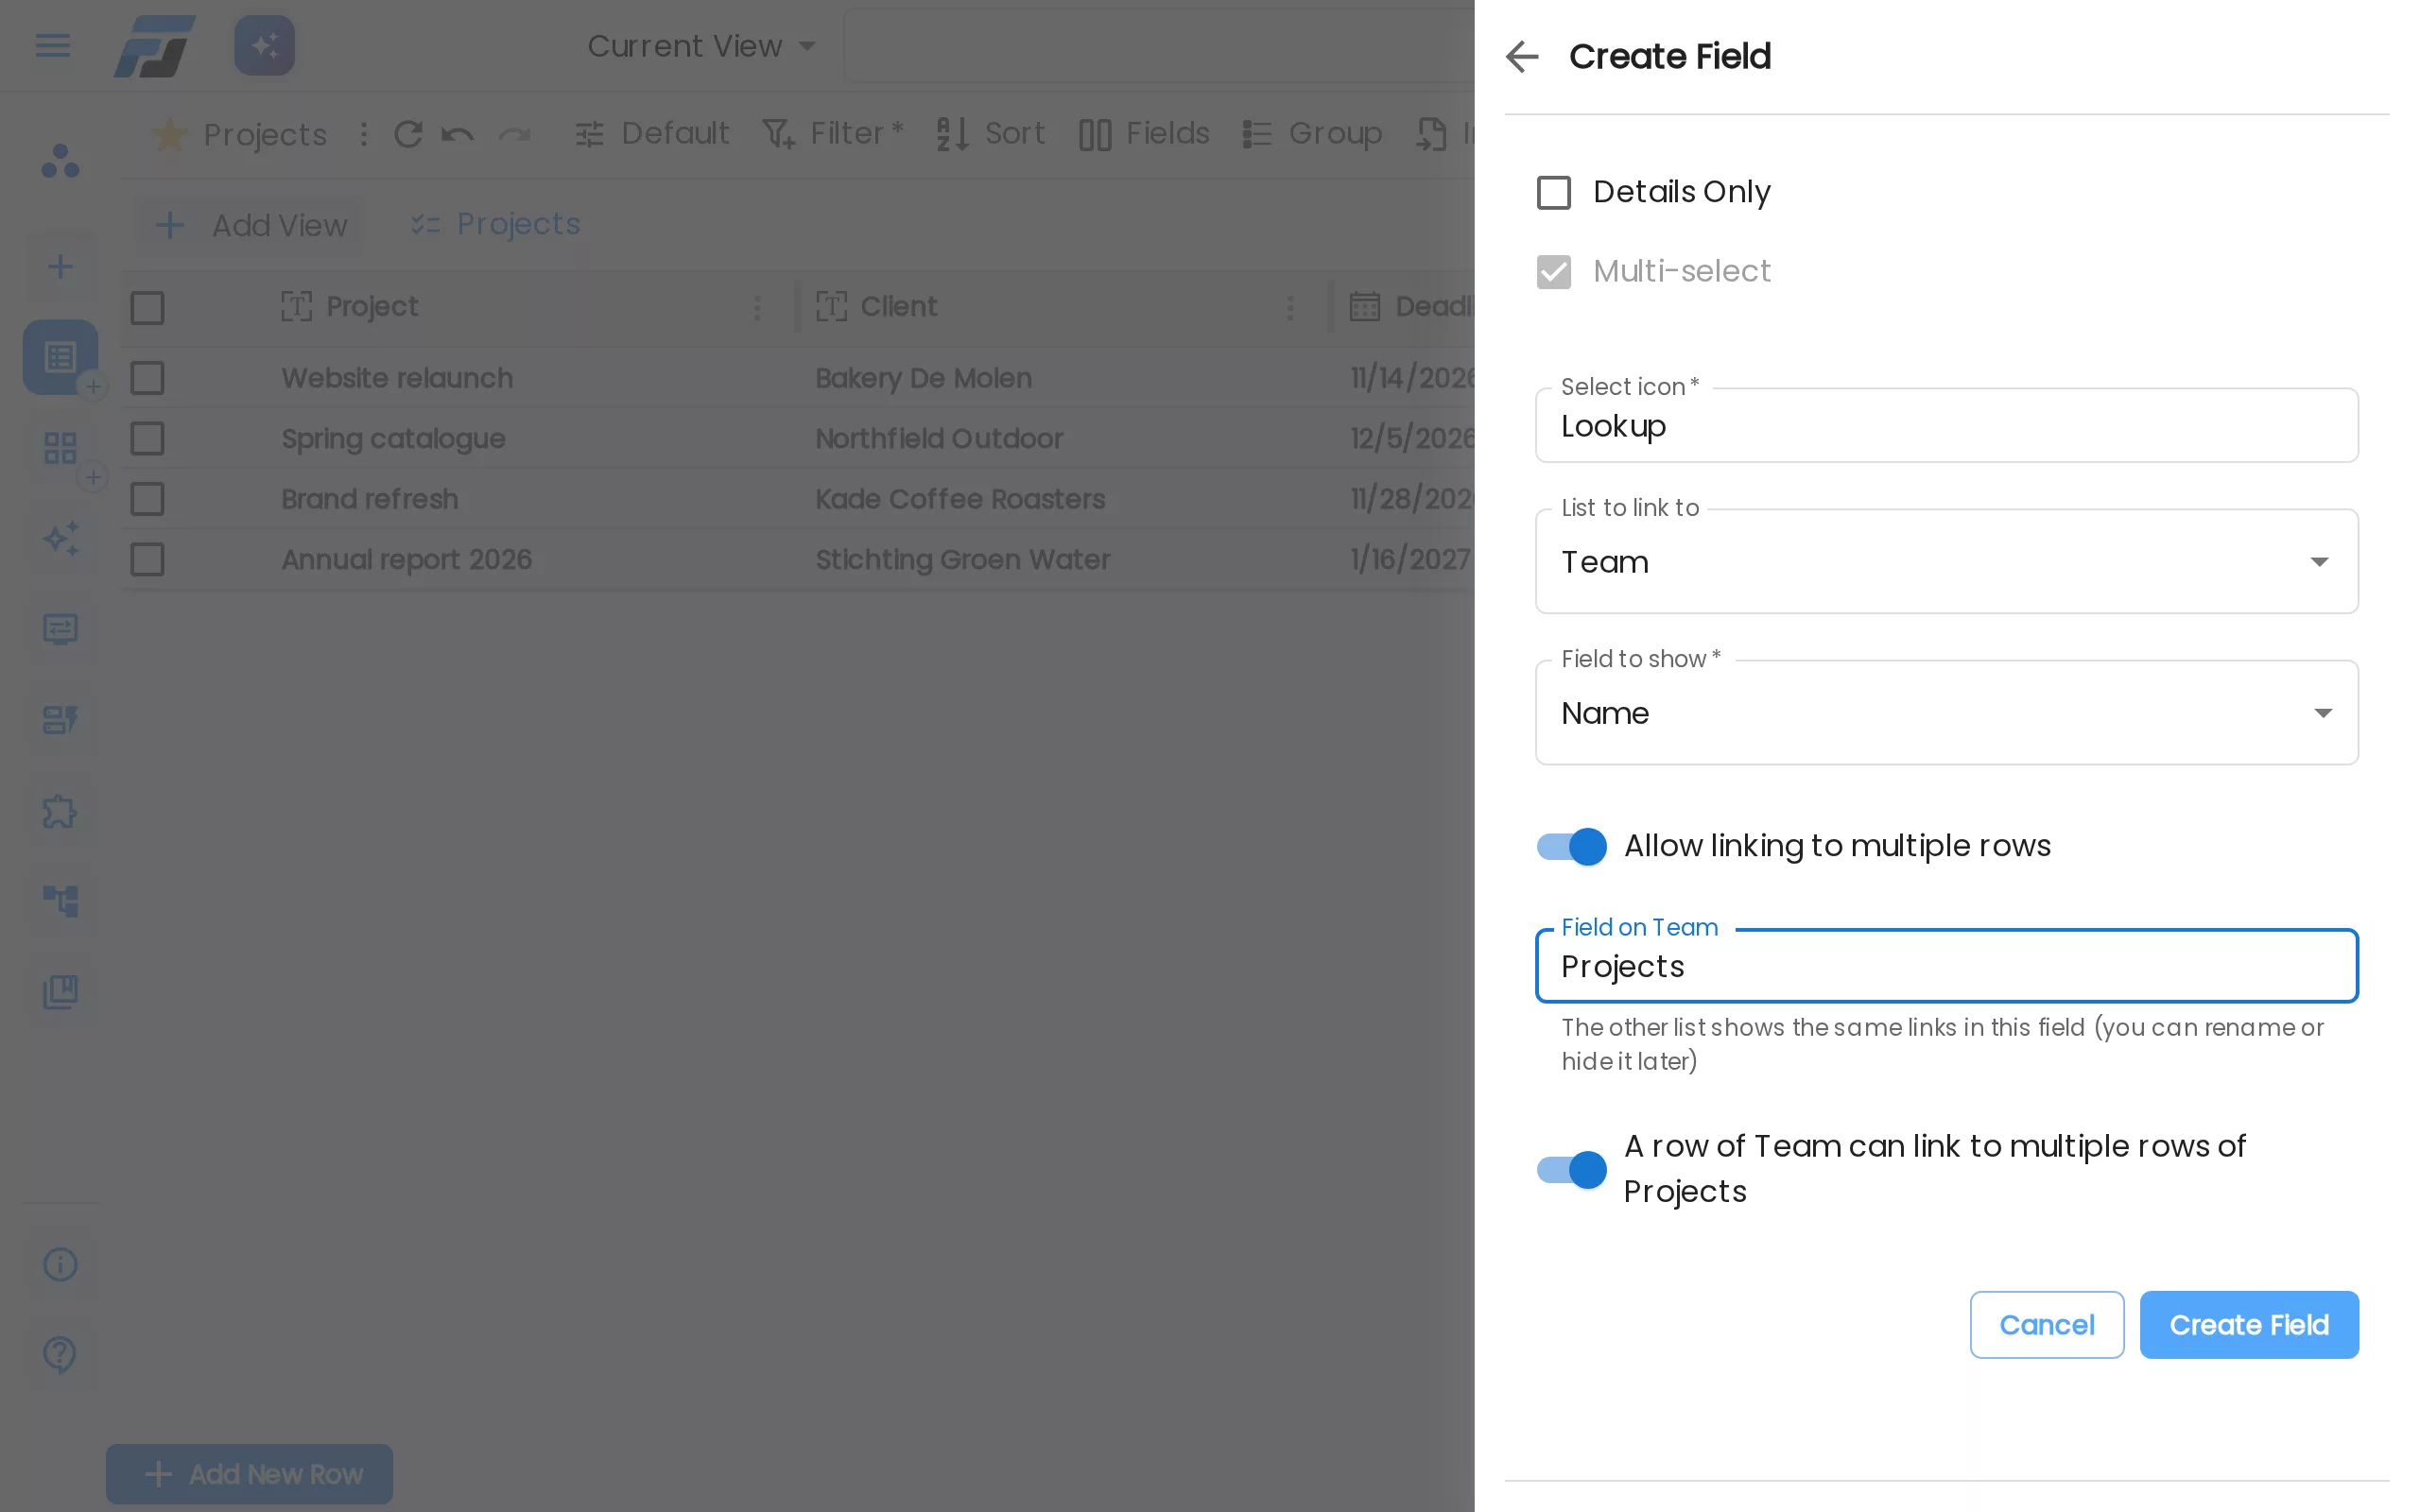2420x1512 pixels.
Task: Open the sidebar sparkle AI icon
Action: (60, 538)
